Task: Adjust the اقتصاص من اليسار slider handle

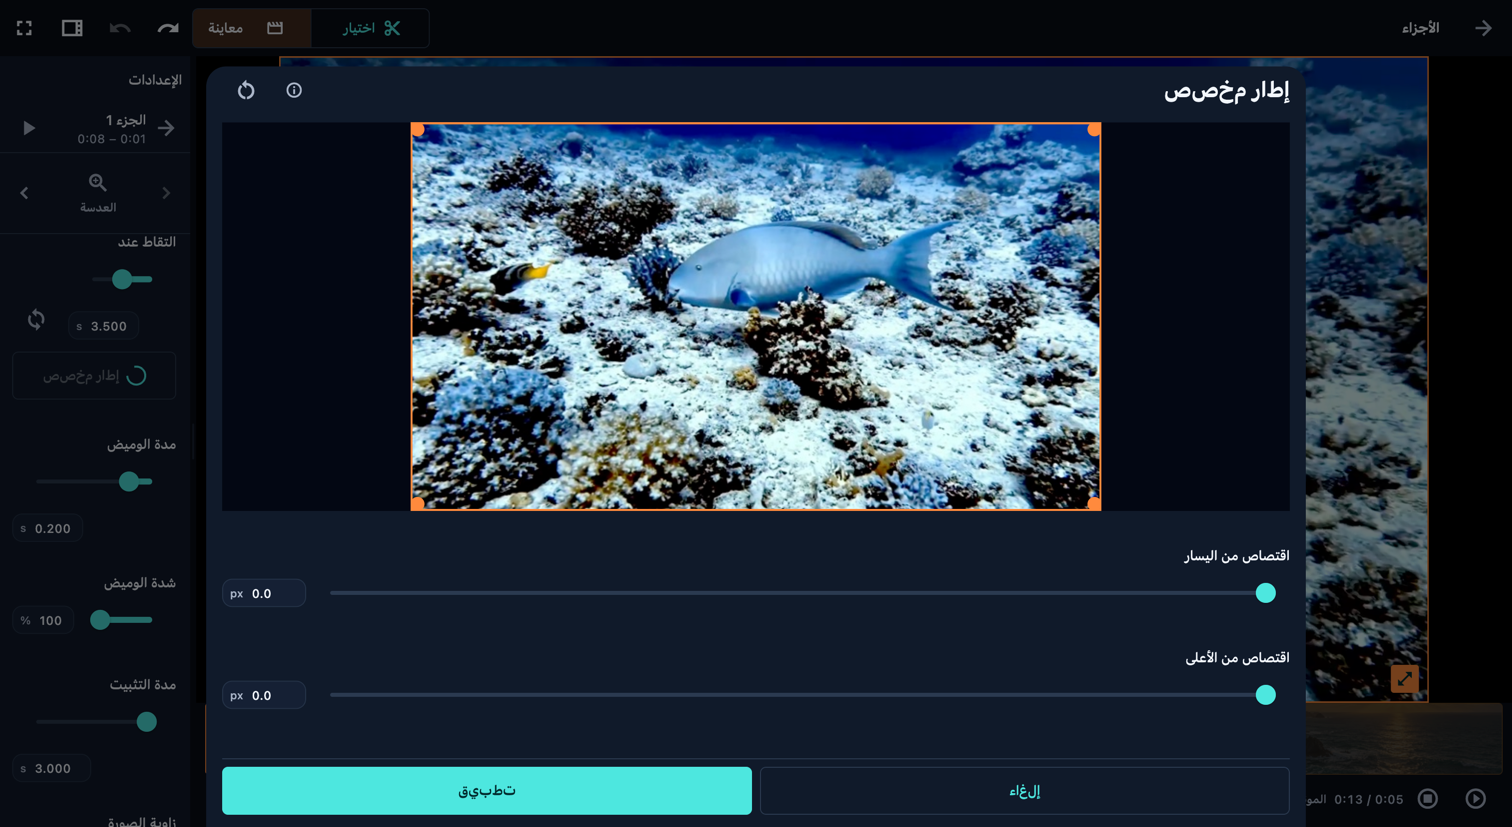Action: point(1265,593)
